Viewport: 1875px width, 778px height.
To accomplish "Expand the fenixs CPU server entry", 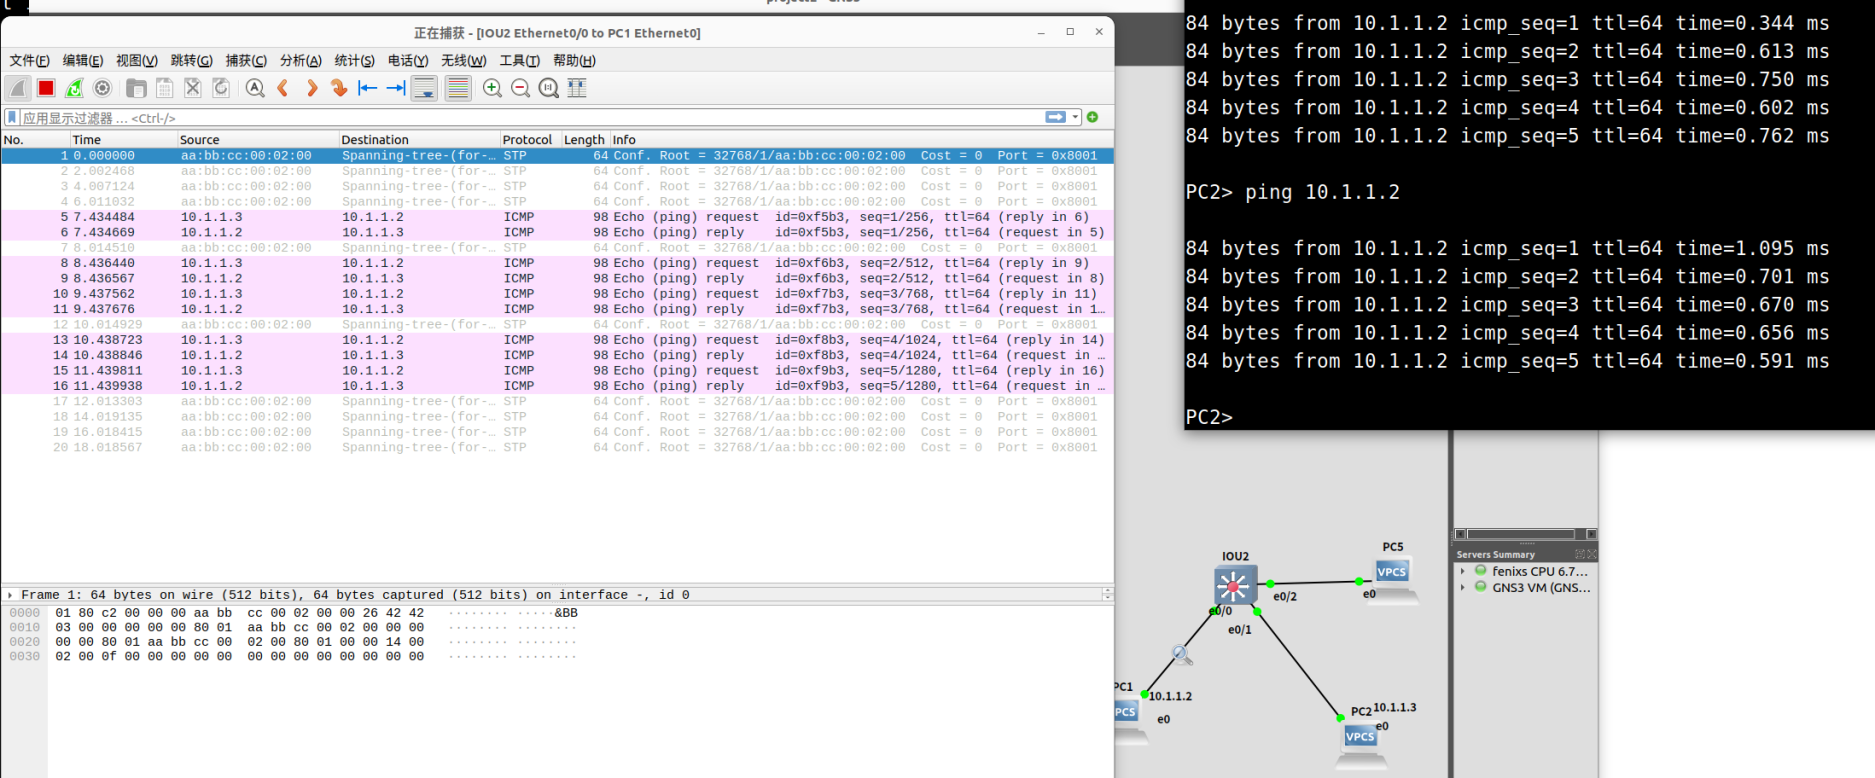I will 1463,571.
